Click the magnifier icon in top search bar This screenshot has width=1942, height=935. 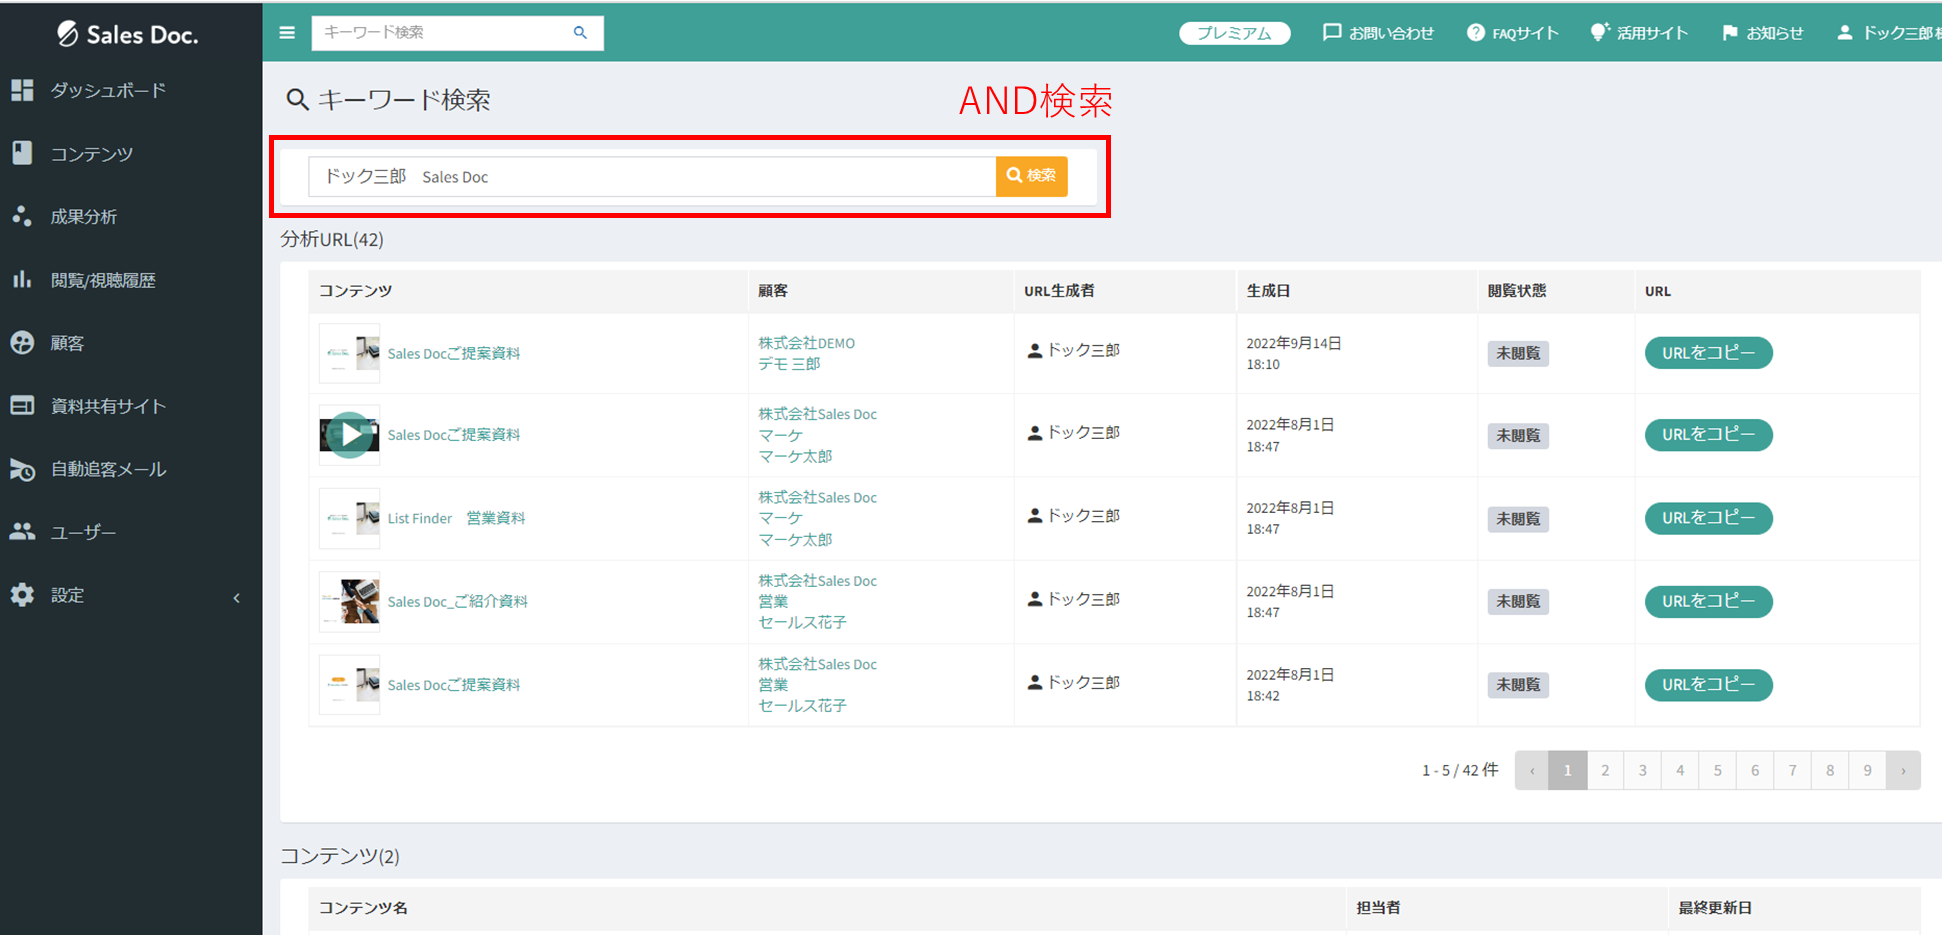click(580, 33)
